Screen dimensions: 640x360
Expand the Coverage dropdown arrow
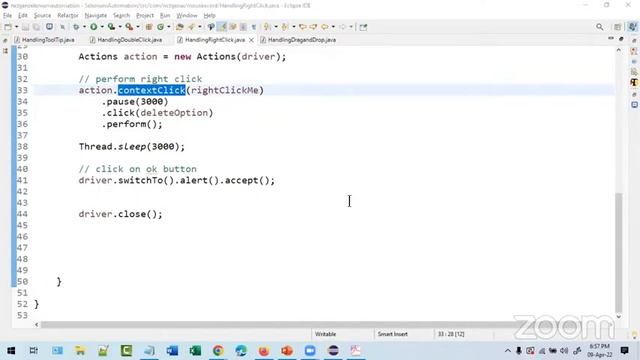[120, 27]
